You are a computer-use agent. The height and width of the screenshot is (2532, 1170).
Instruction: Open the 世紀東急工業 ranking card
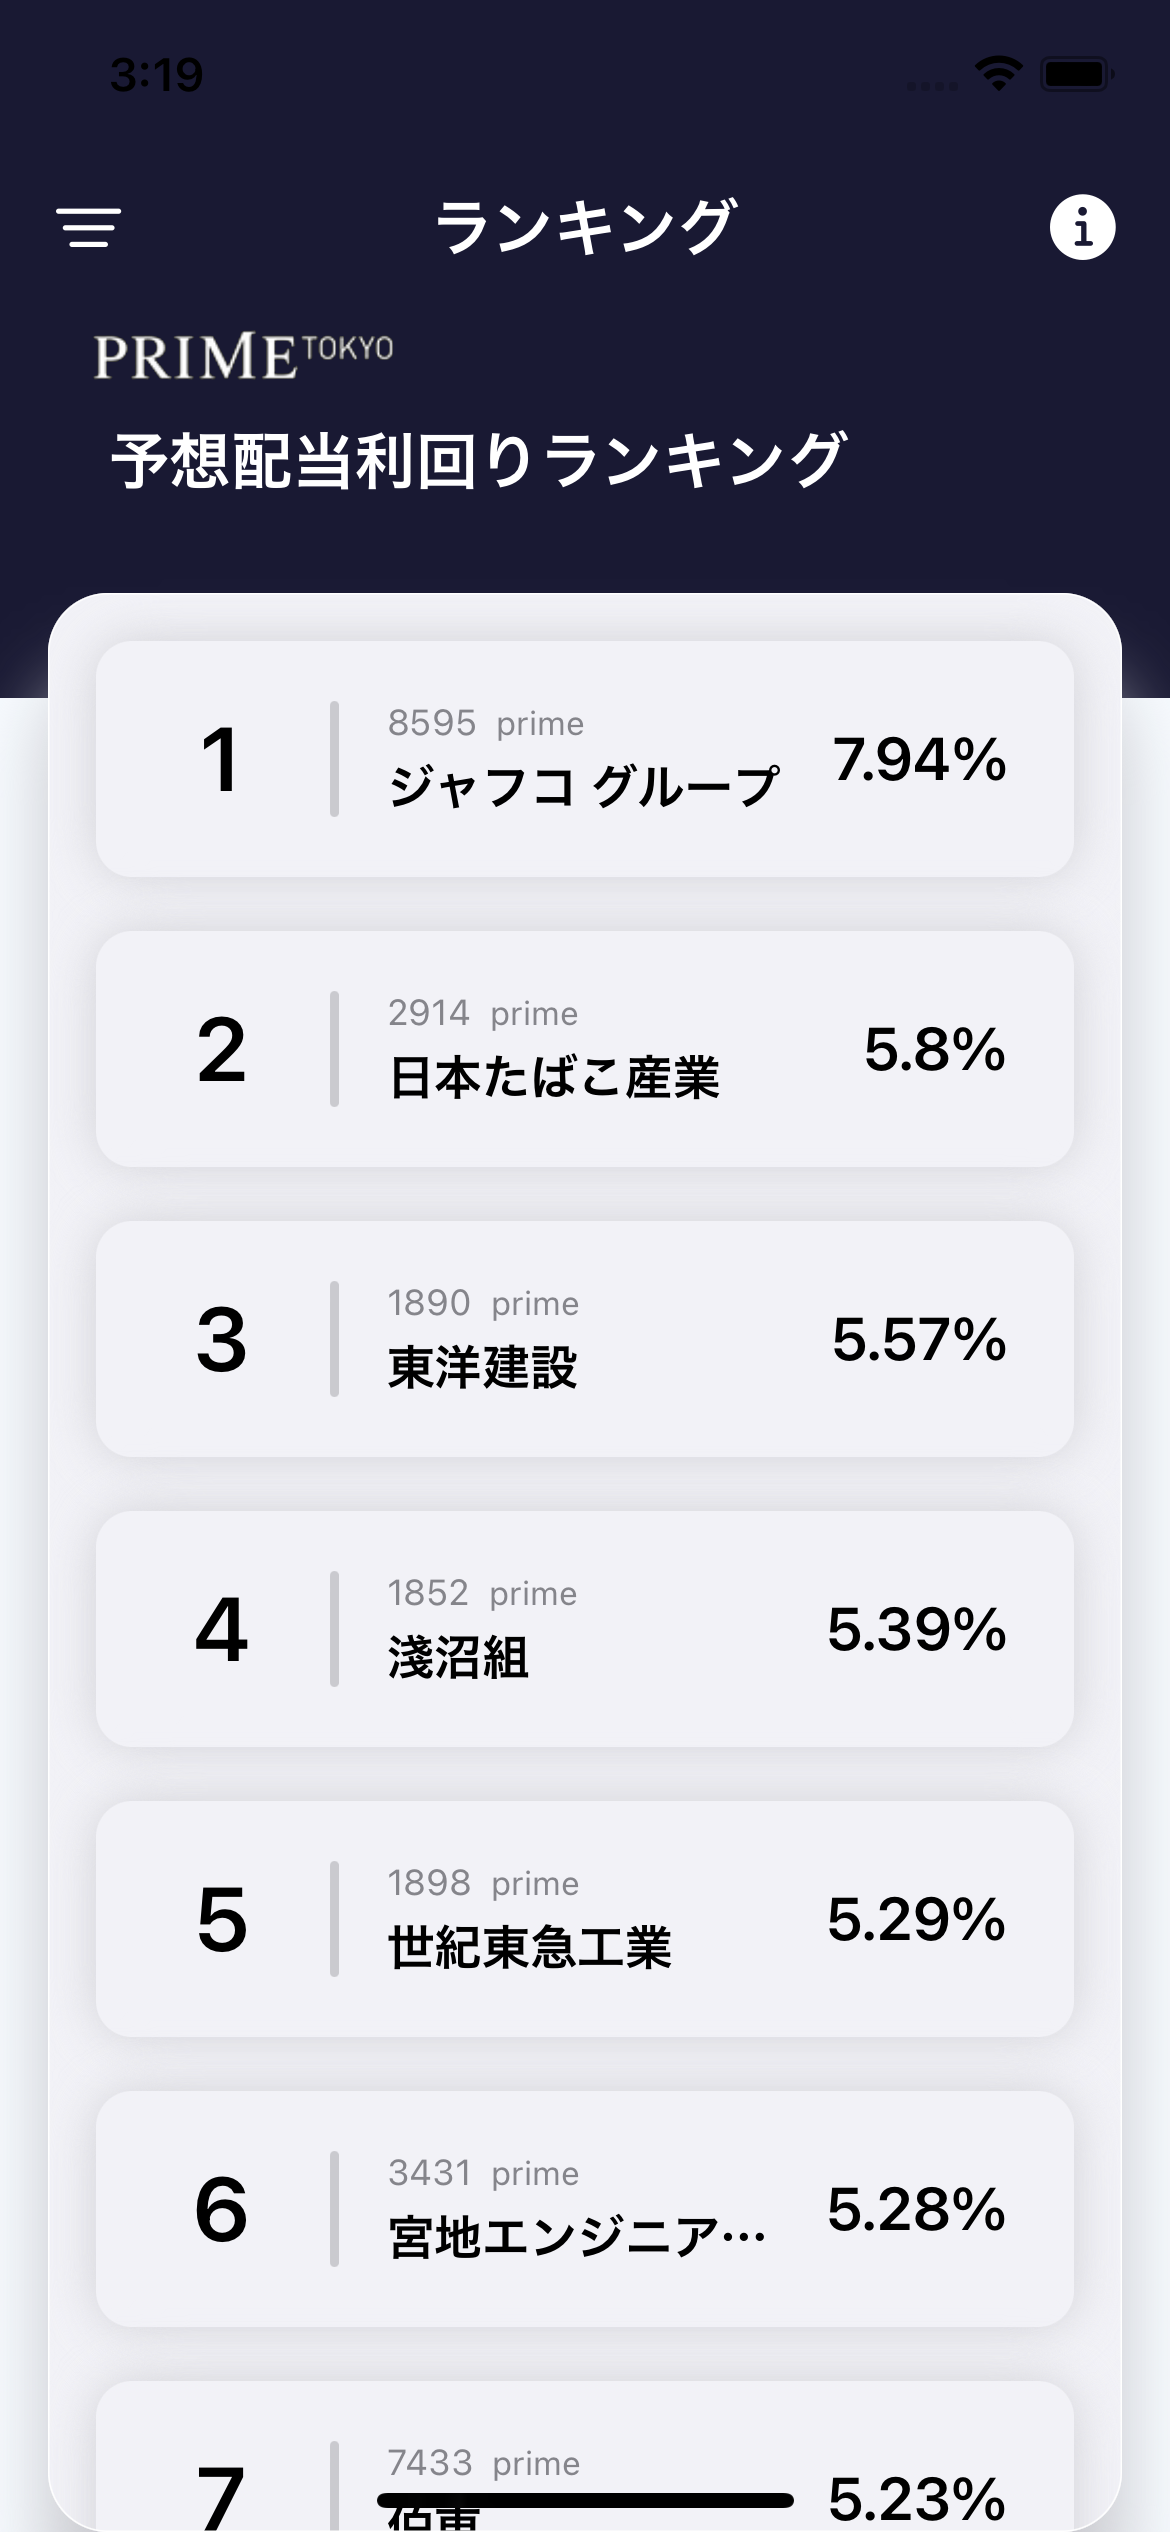tap(584, 1919)
